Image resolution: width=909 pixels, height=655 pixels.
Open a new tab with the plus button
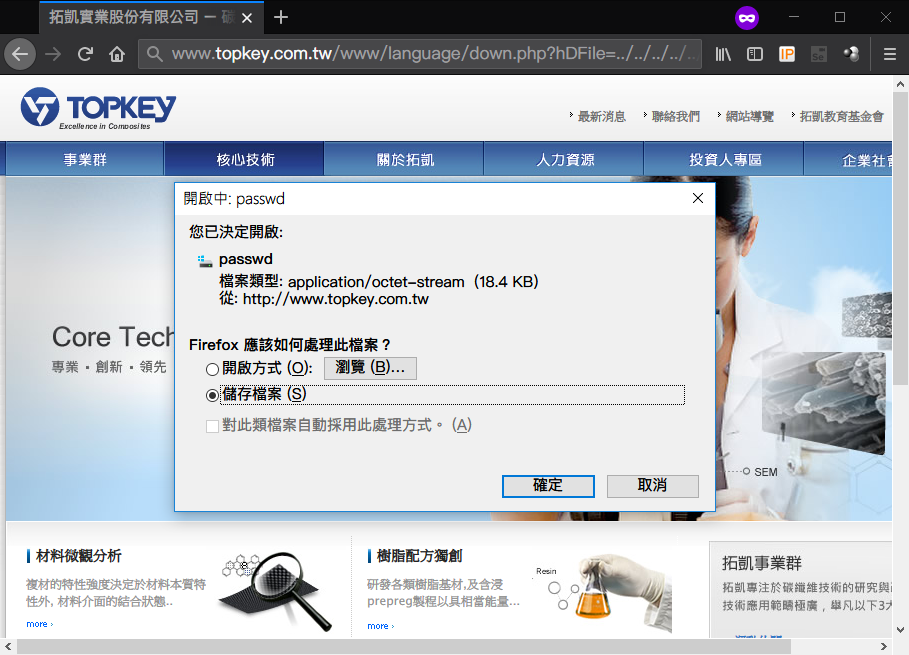281,17
